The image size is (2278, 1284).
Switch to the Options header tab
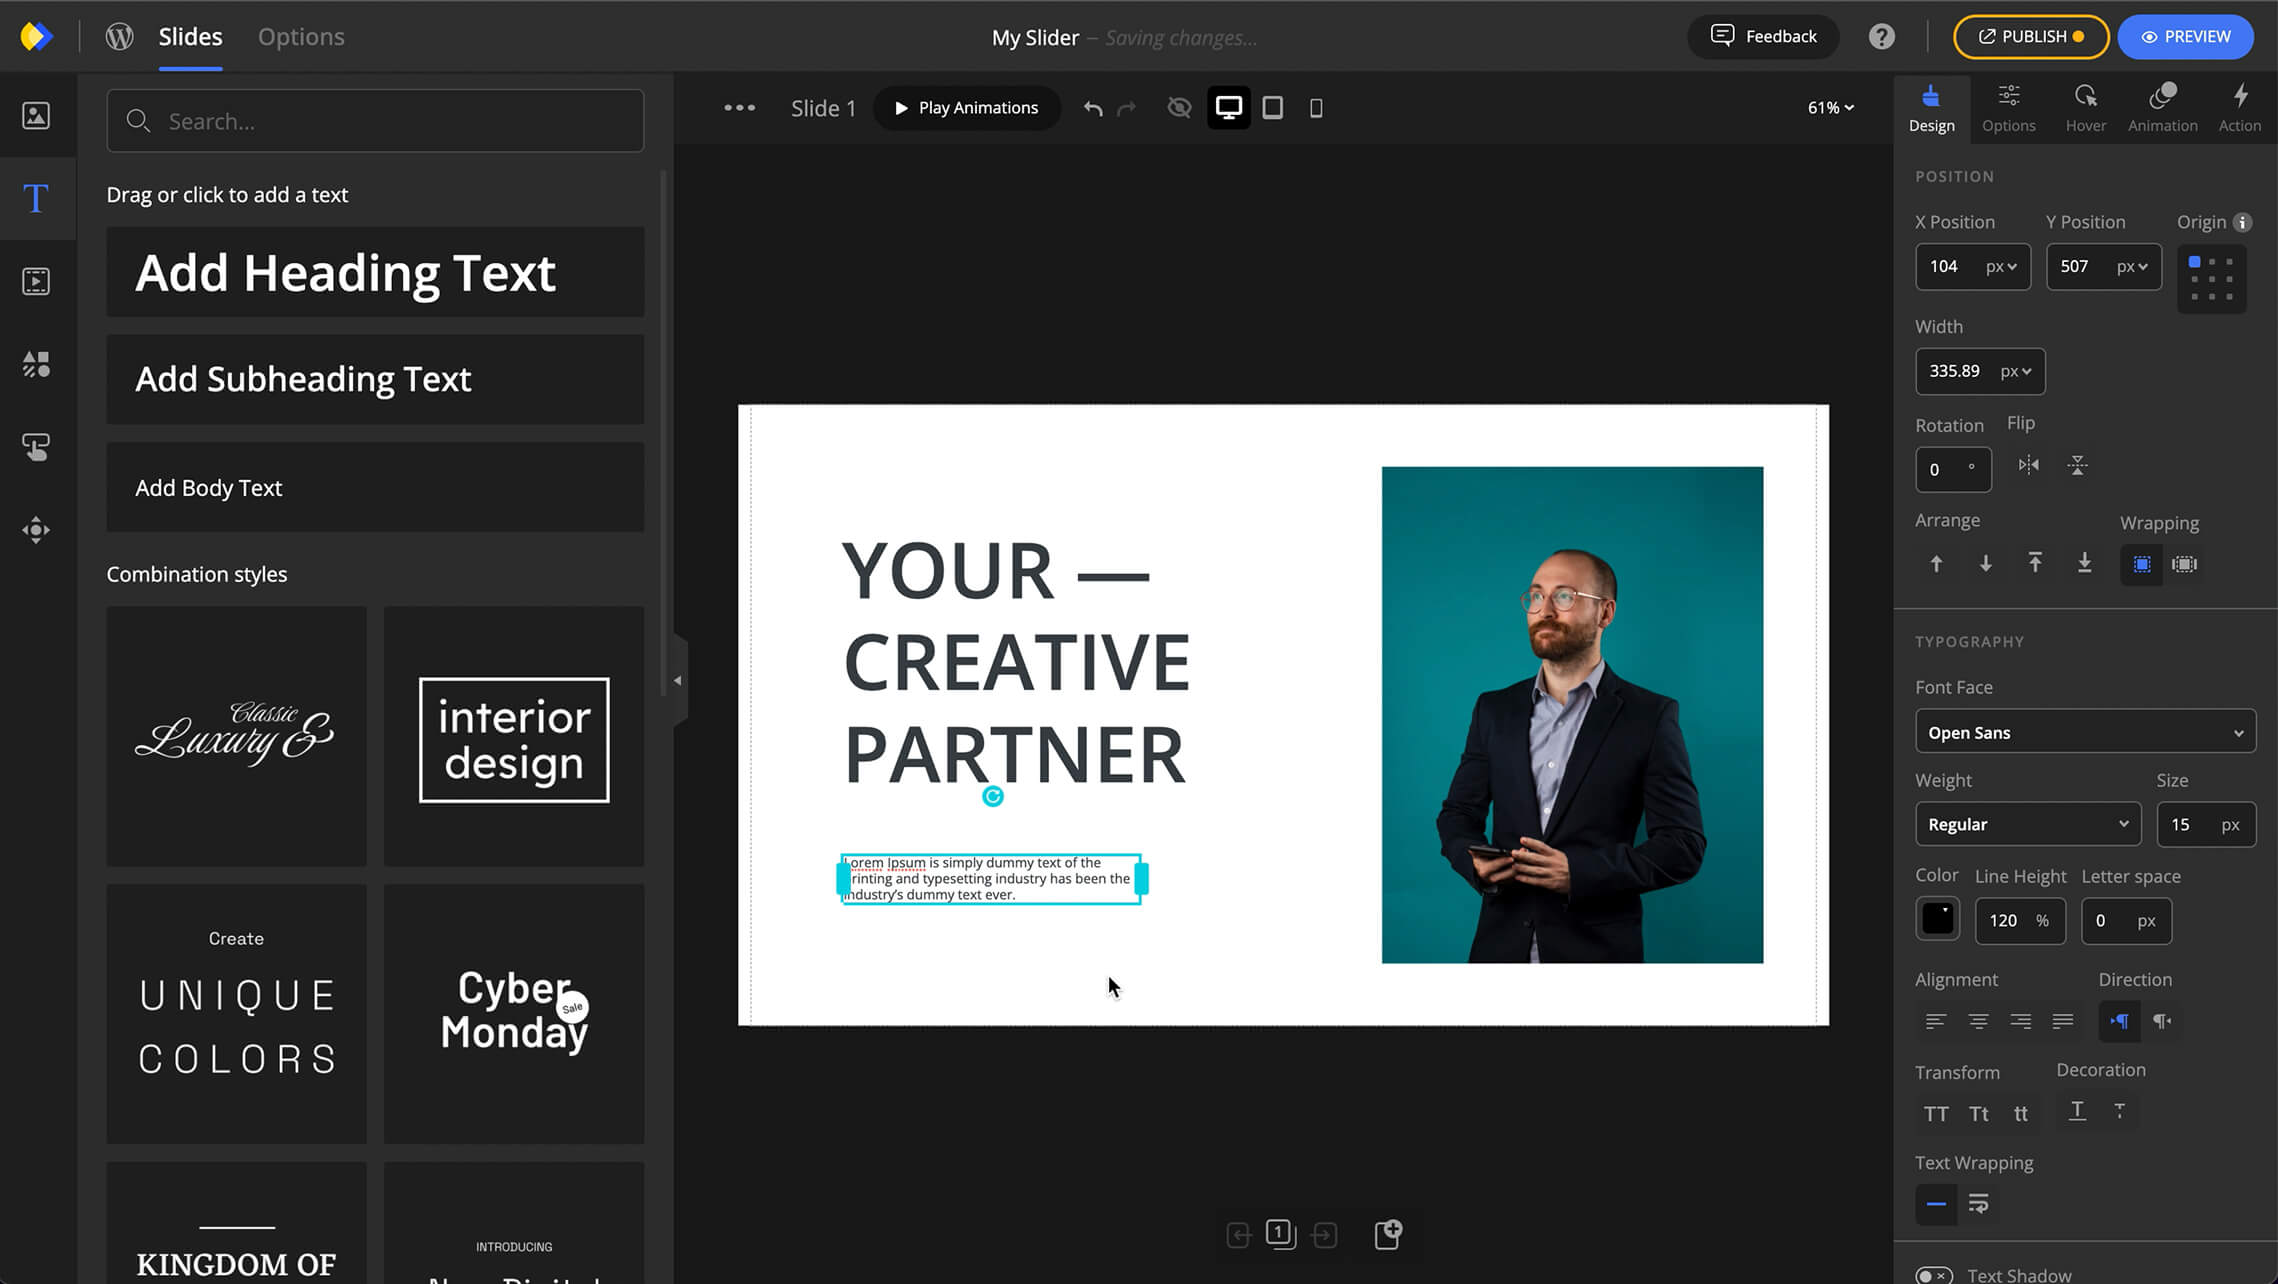pyautogui.click(x=301, y=37)
